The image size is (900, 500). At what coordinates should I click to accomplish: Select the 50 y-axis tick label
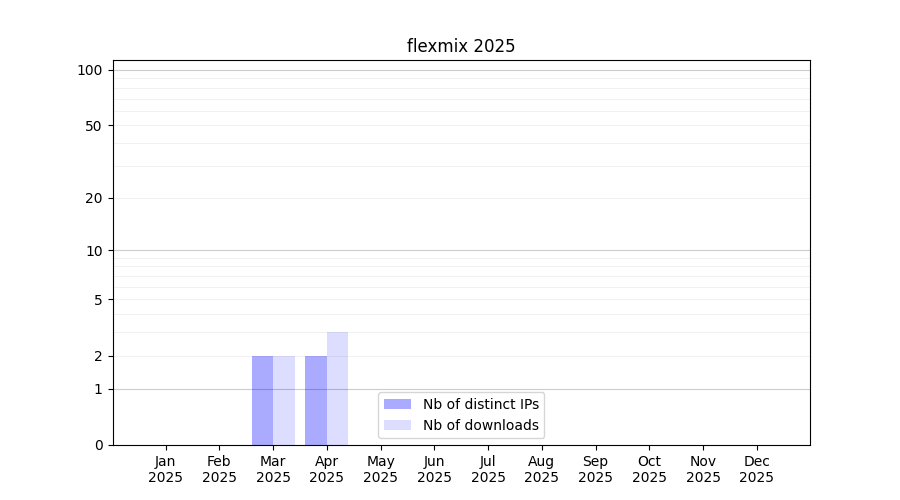(x=93, y=126)
